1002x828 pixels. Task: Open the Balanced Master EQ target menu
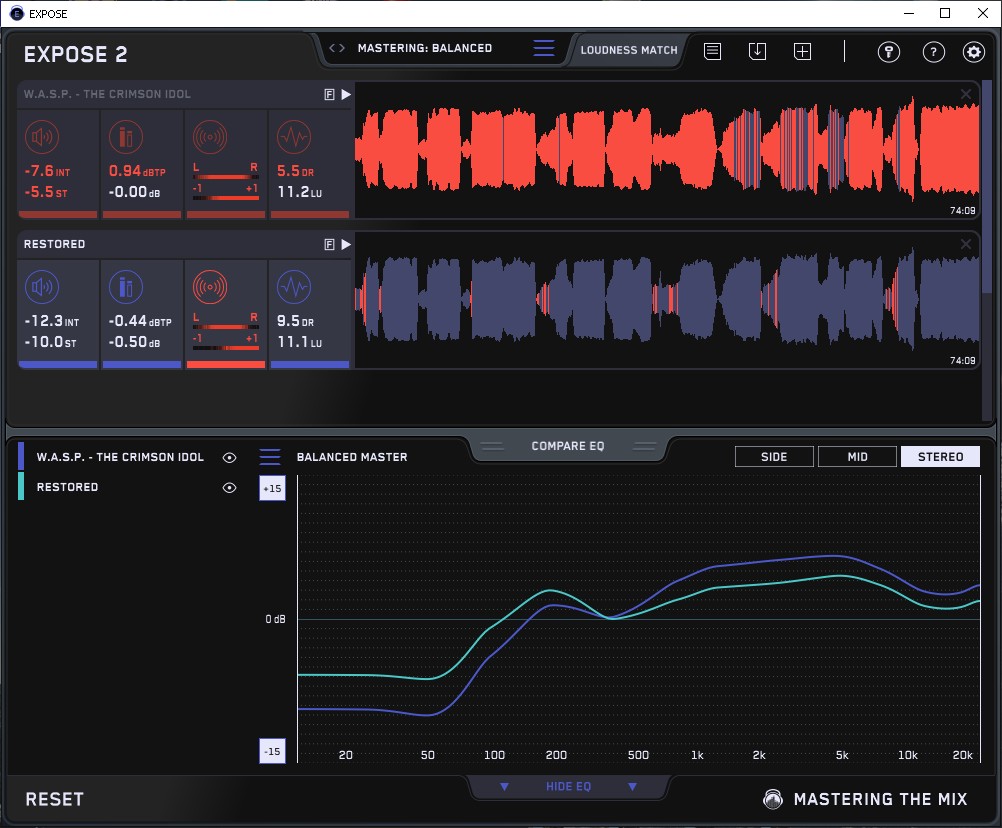270,457
